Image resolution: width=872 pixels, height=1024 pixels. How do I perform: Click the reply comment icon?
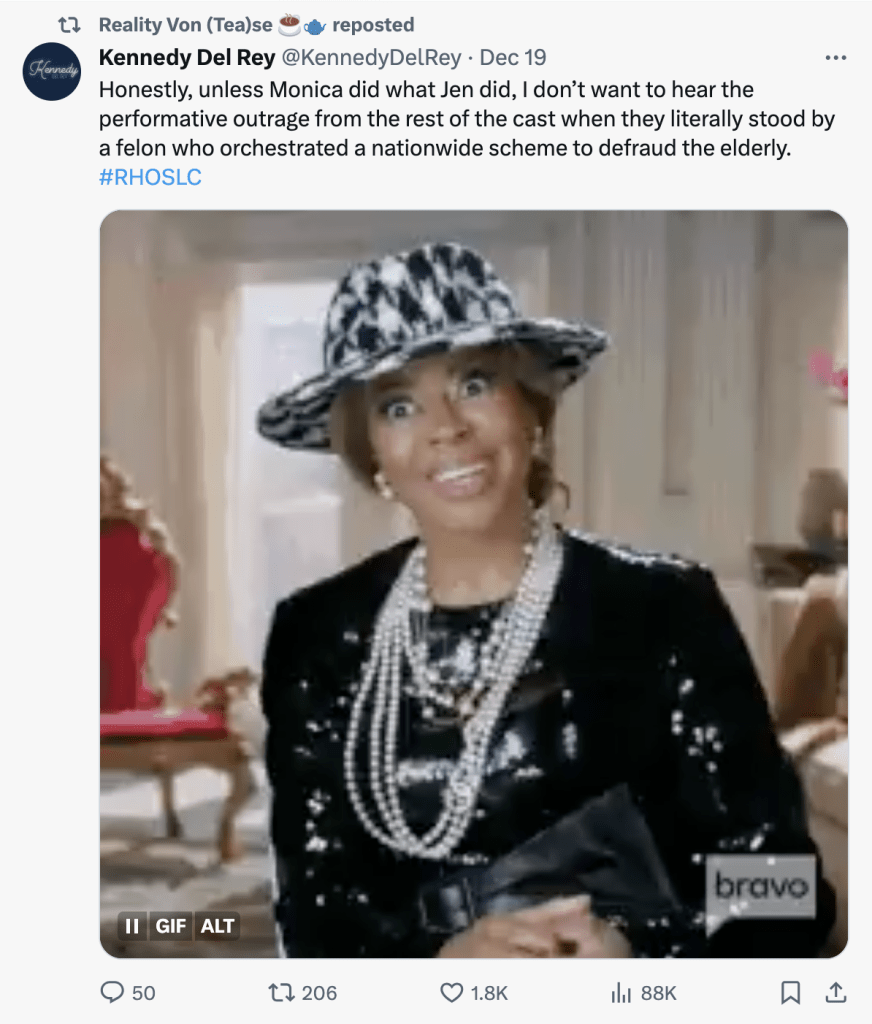pos(112,992)
